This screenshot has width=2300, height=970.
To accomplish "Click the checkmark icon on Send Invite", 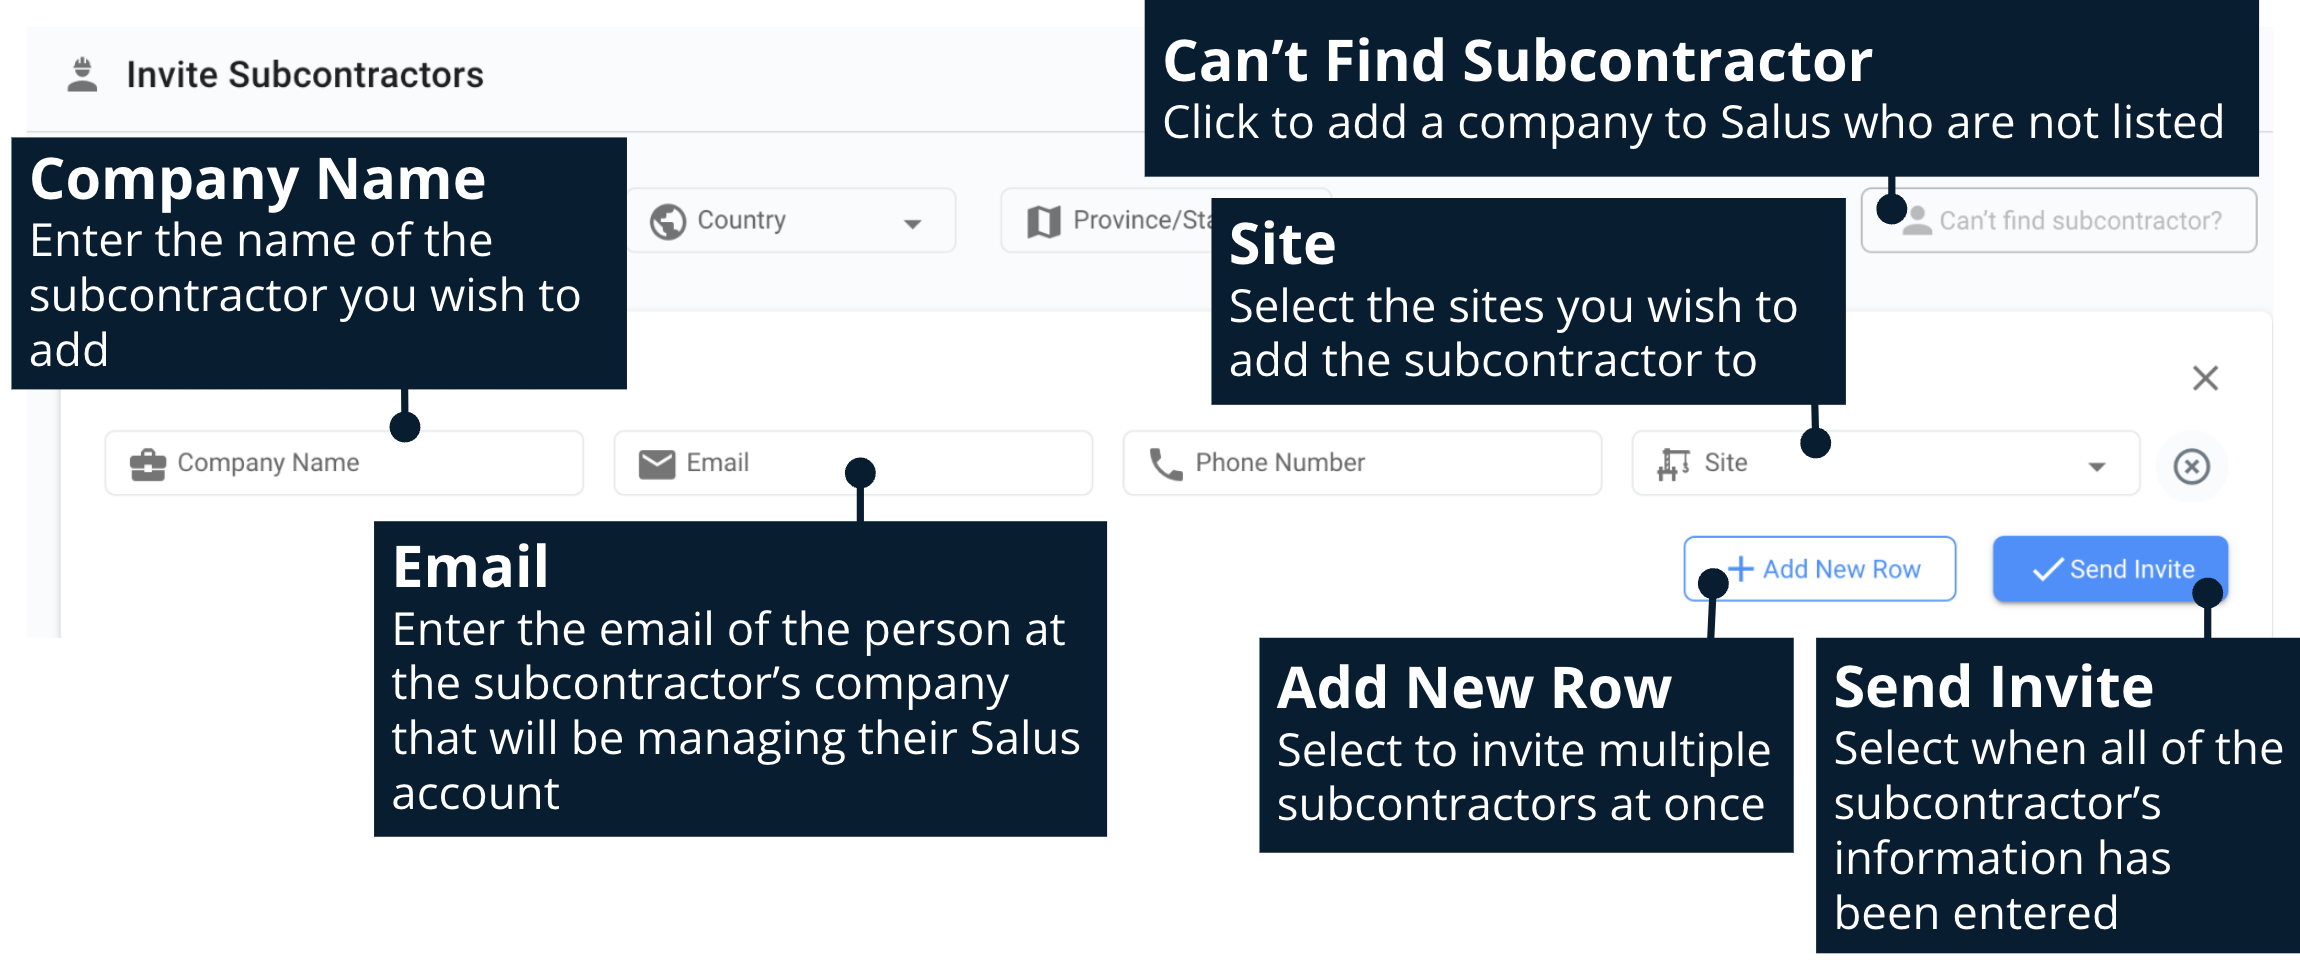I will pos(2047,569).
